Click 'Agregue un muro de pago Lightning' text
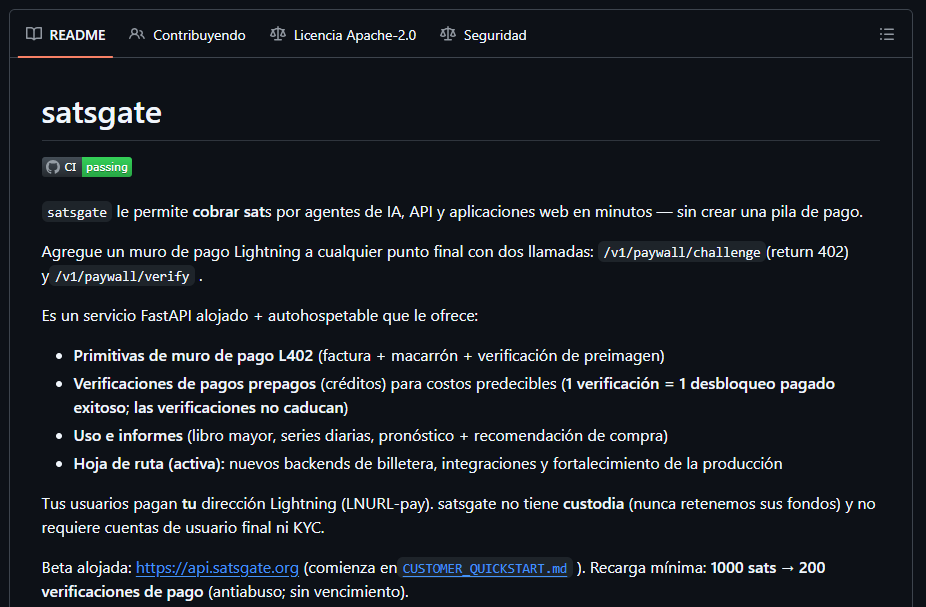 click(x=171, y=252)
